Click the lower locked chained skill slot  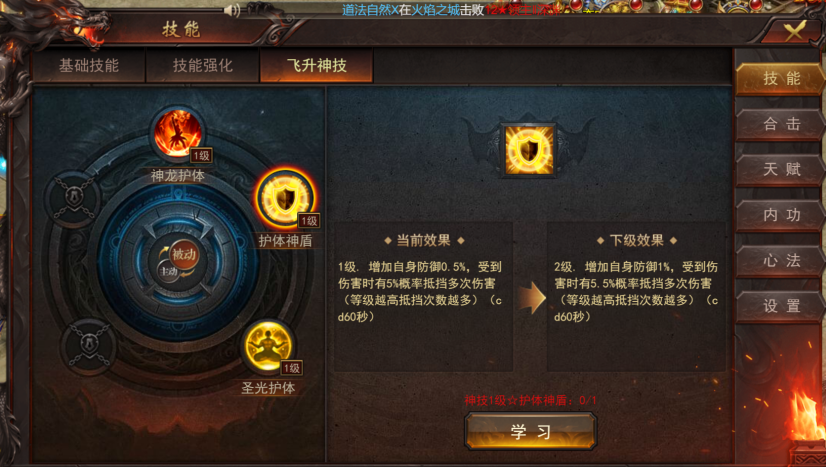click(x=88, y=345)
